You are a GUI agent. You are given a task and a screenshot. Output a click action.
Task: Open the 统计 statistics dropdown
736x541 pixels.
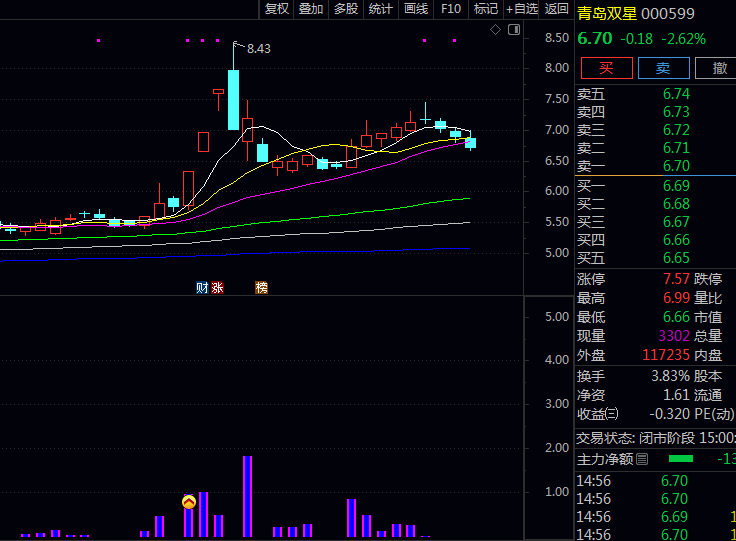pos(380,9)
